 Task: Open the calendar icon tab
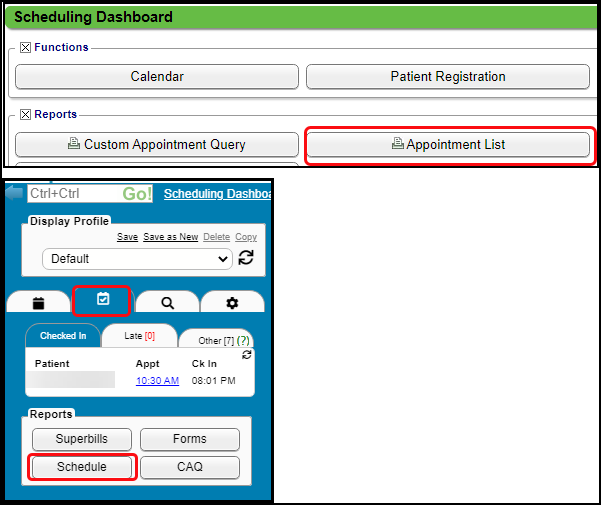click(39, 302)
